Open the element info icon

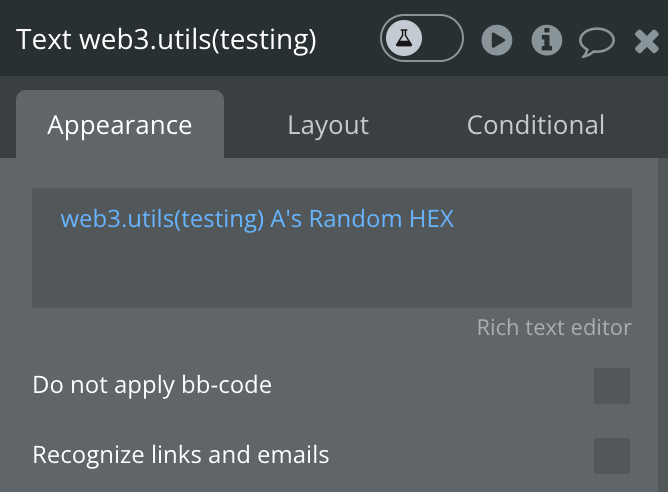pos(547,40)
